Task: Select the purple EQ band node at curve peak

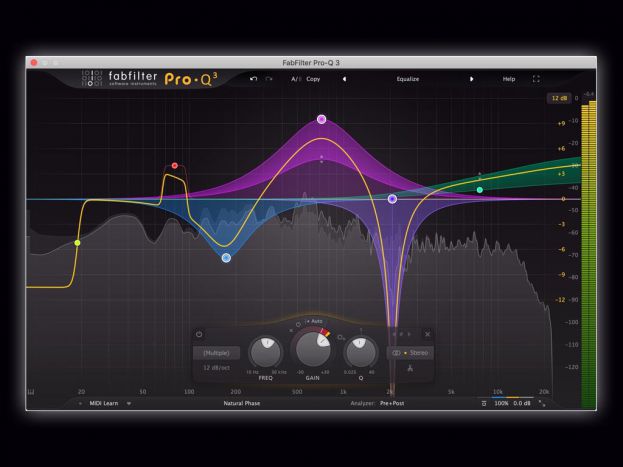Action: (321, 119)
